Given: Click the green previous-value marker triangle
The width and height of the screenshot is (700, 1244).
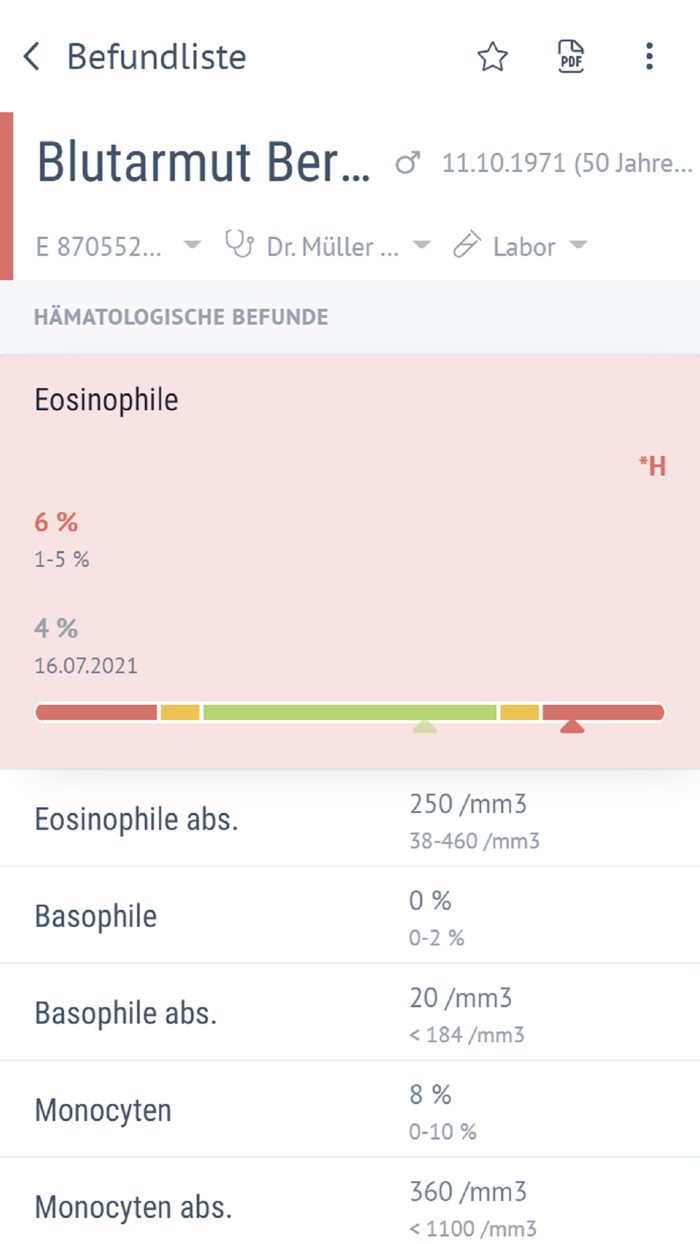Looking at the screenshot, I should coord(425,726).
